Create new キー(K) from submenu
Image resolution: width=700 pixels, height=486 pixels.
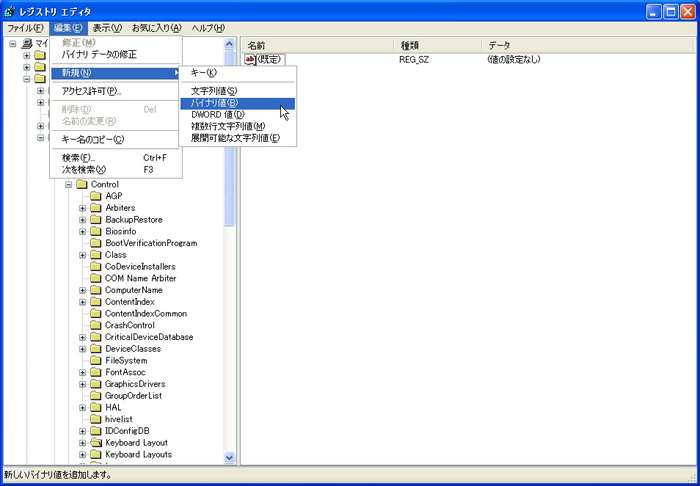[x=238, y=73]
